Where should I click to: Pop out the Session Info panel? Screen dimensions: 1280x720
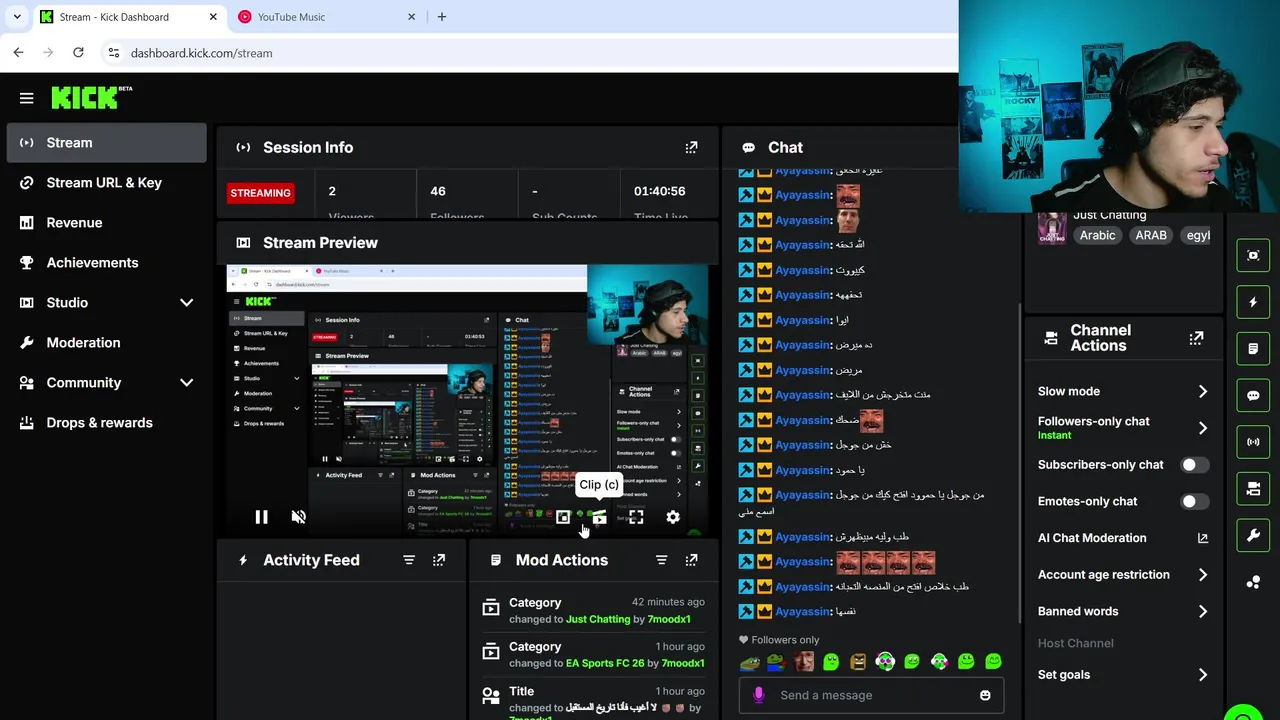point(691,147)
